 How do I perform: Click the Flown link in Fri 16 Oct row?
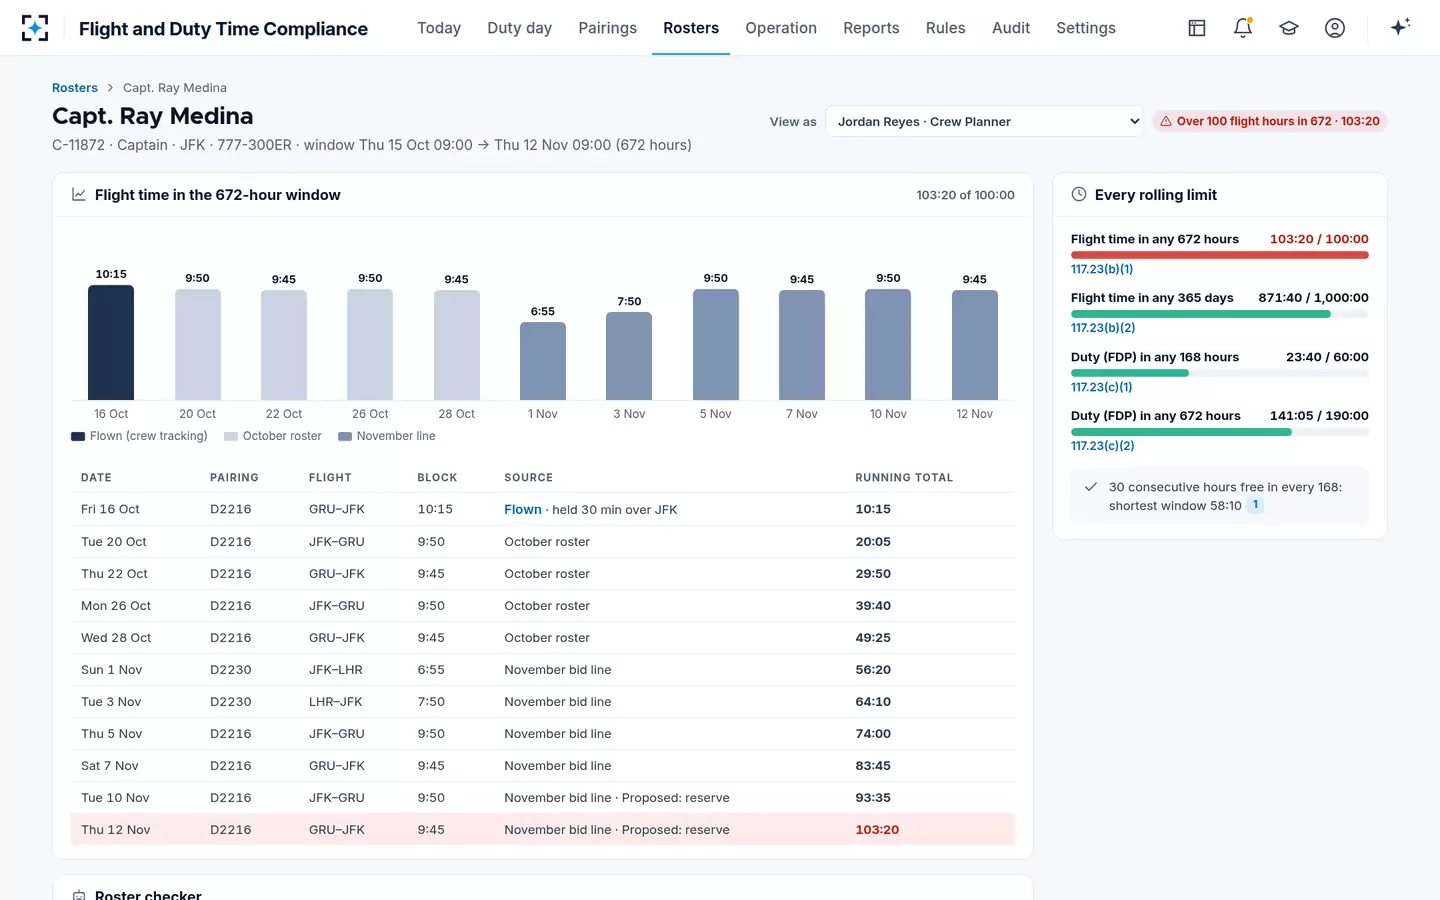(x=523, y=509)
